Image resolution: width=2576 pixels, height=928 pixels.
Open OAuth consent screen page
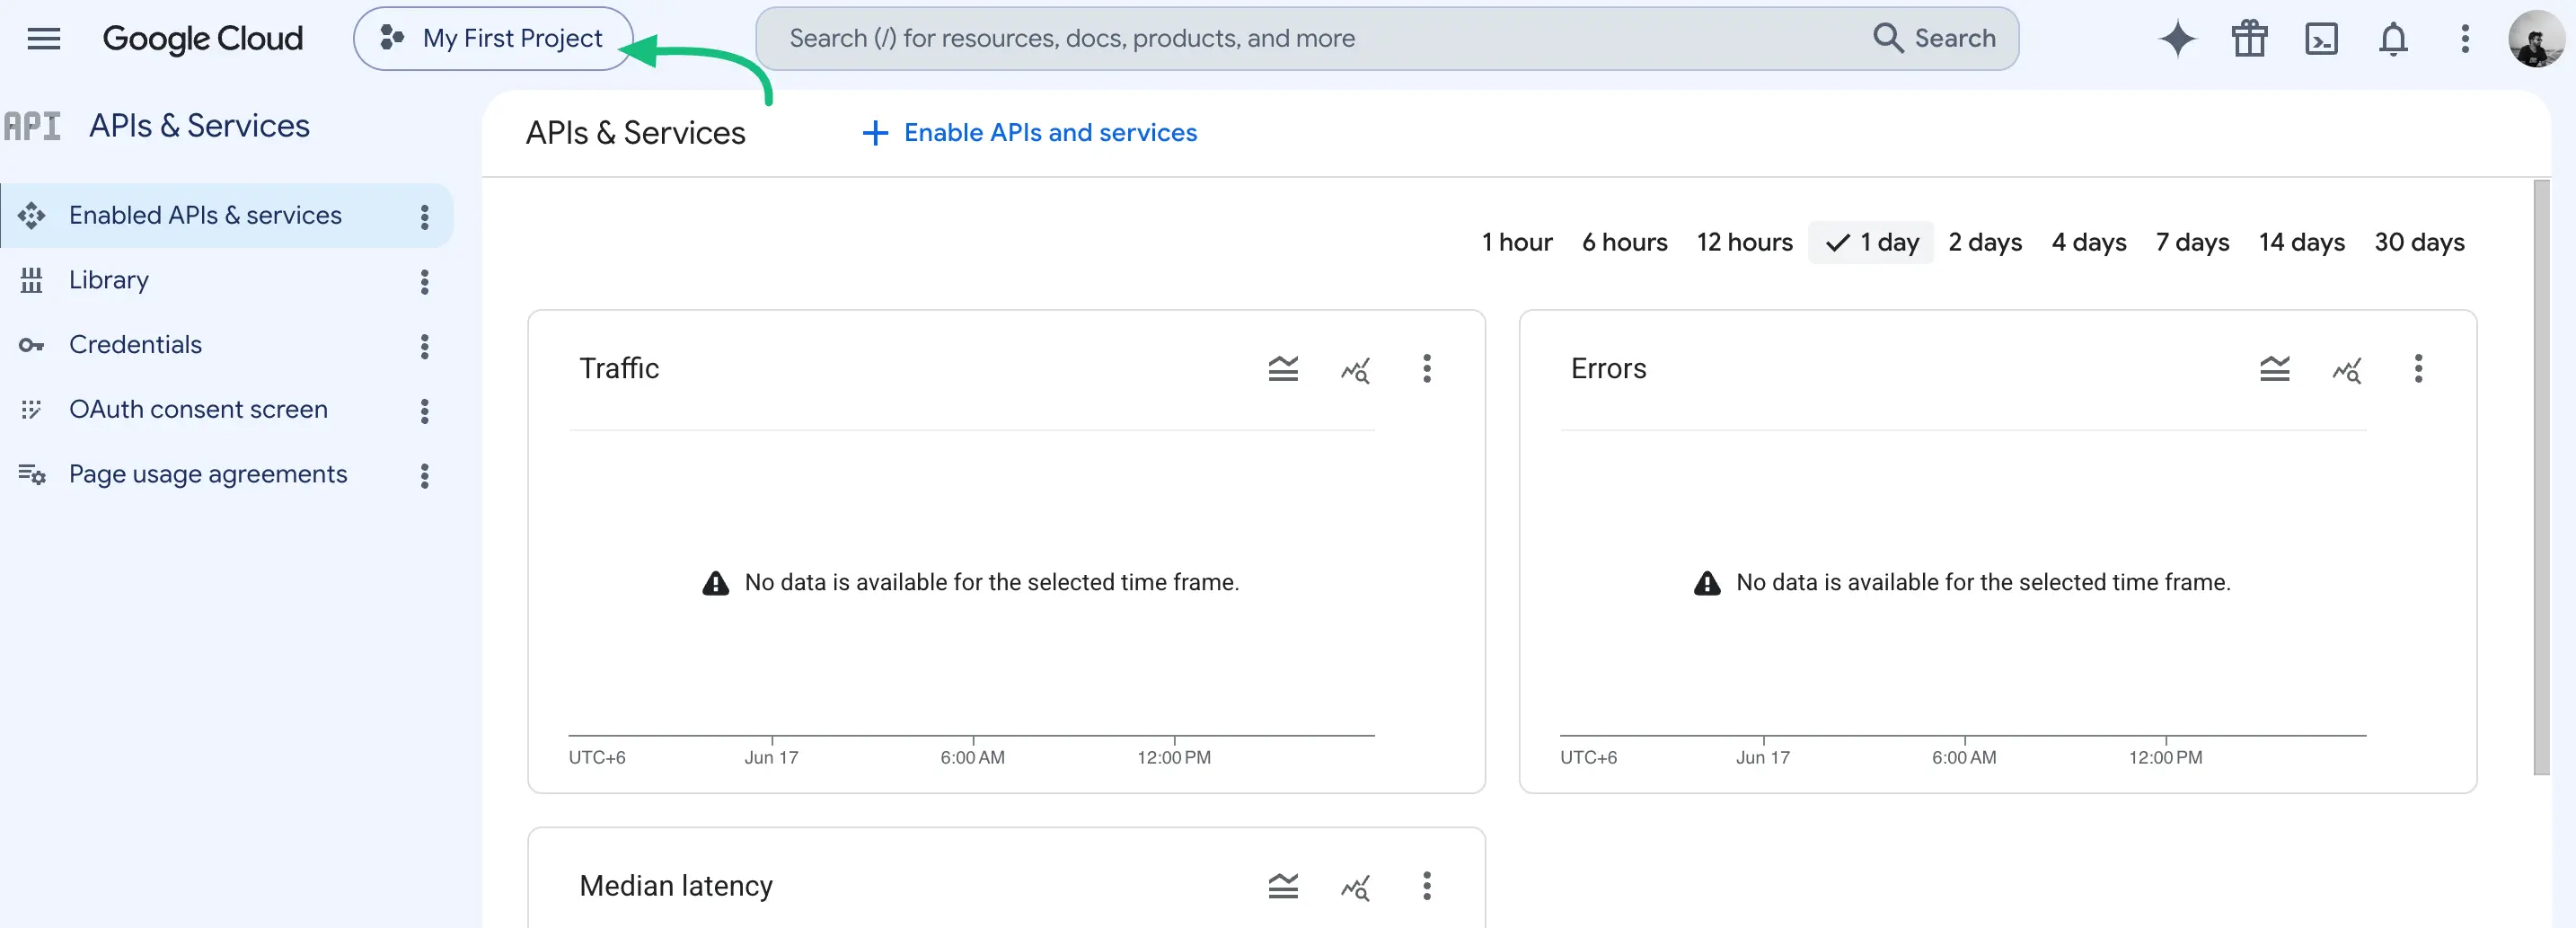pos(198,410)
